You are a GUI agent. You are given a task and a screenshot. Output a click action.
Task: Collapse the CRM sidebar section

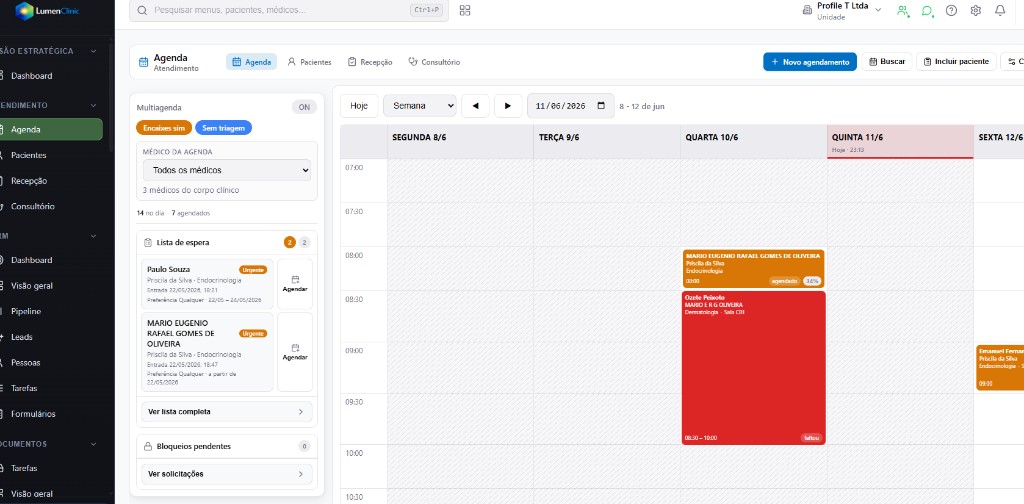tap(93, 236)
